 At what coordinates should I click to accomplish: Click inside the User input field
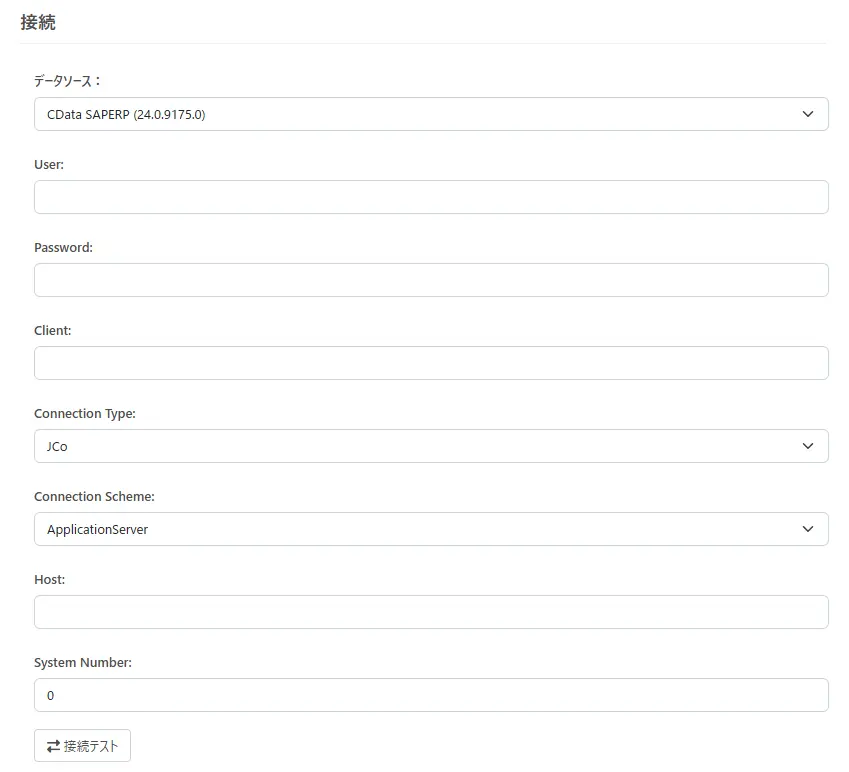[430, 197]
